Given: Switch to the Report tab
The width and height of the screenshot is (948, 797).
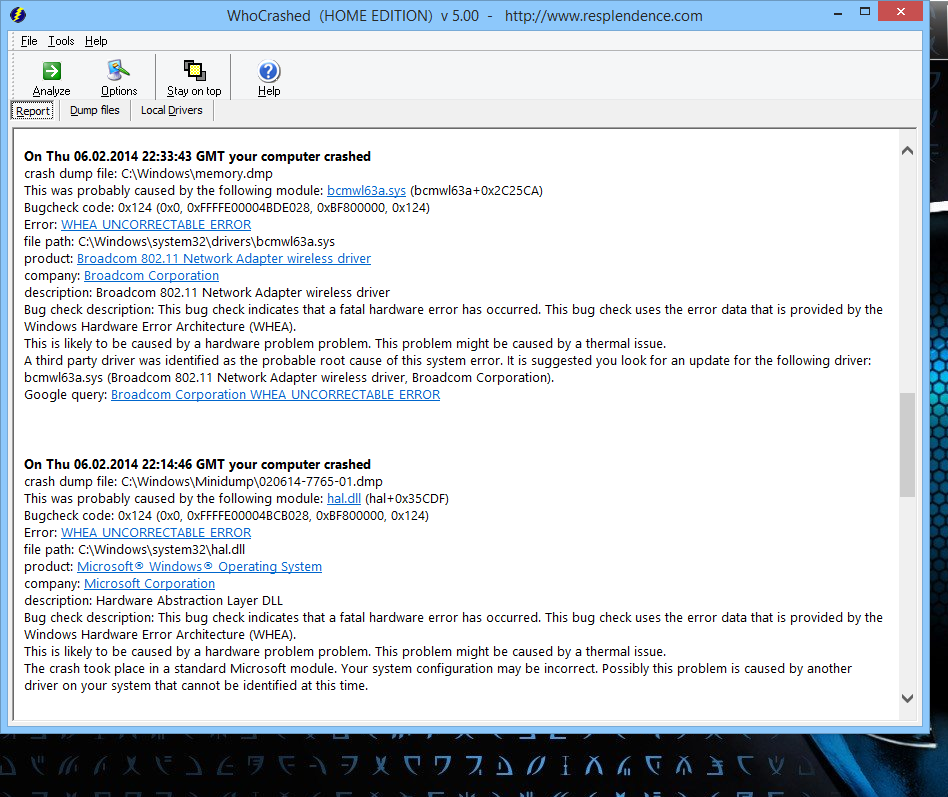Looking at the screenshot, I should 33,111.
